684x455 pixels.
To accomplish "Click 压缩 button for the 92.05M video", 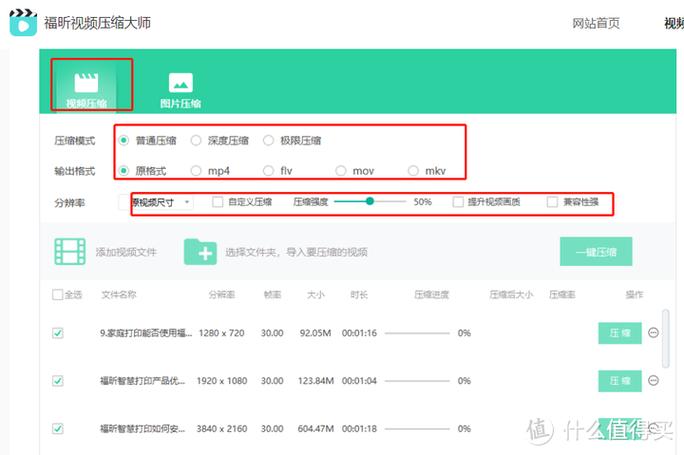I will tap(620, 333).
